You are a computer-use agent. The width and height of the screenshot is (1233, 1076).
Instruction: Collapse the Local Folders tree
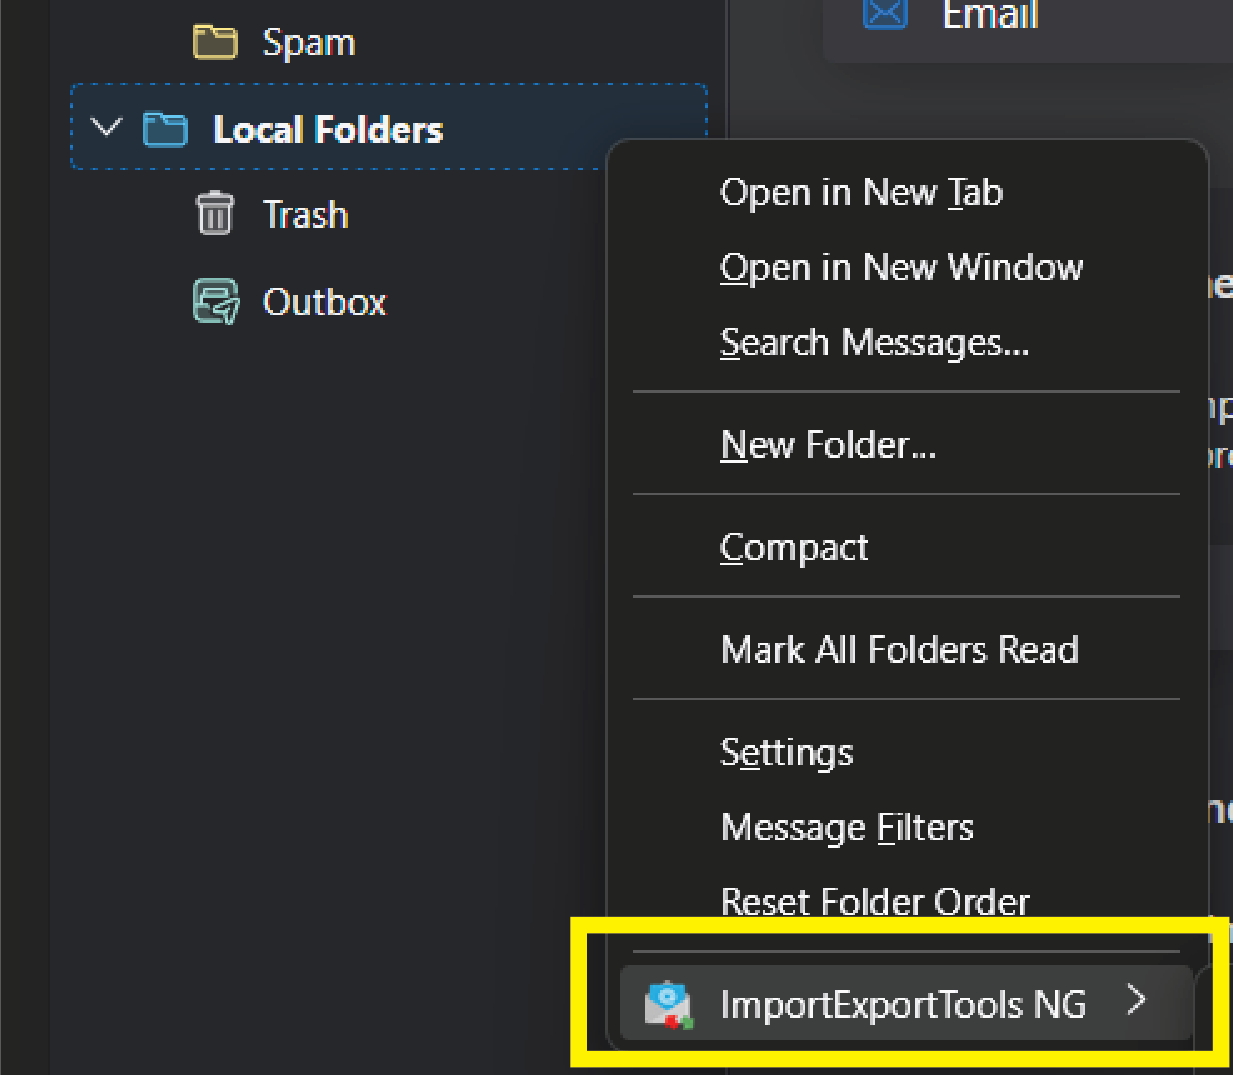pyautogui.click(x=106, y=128)
